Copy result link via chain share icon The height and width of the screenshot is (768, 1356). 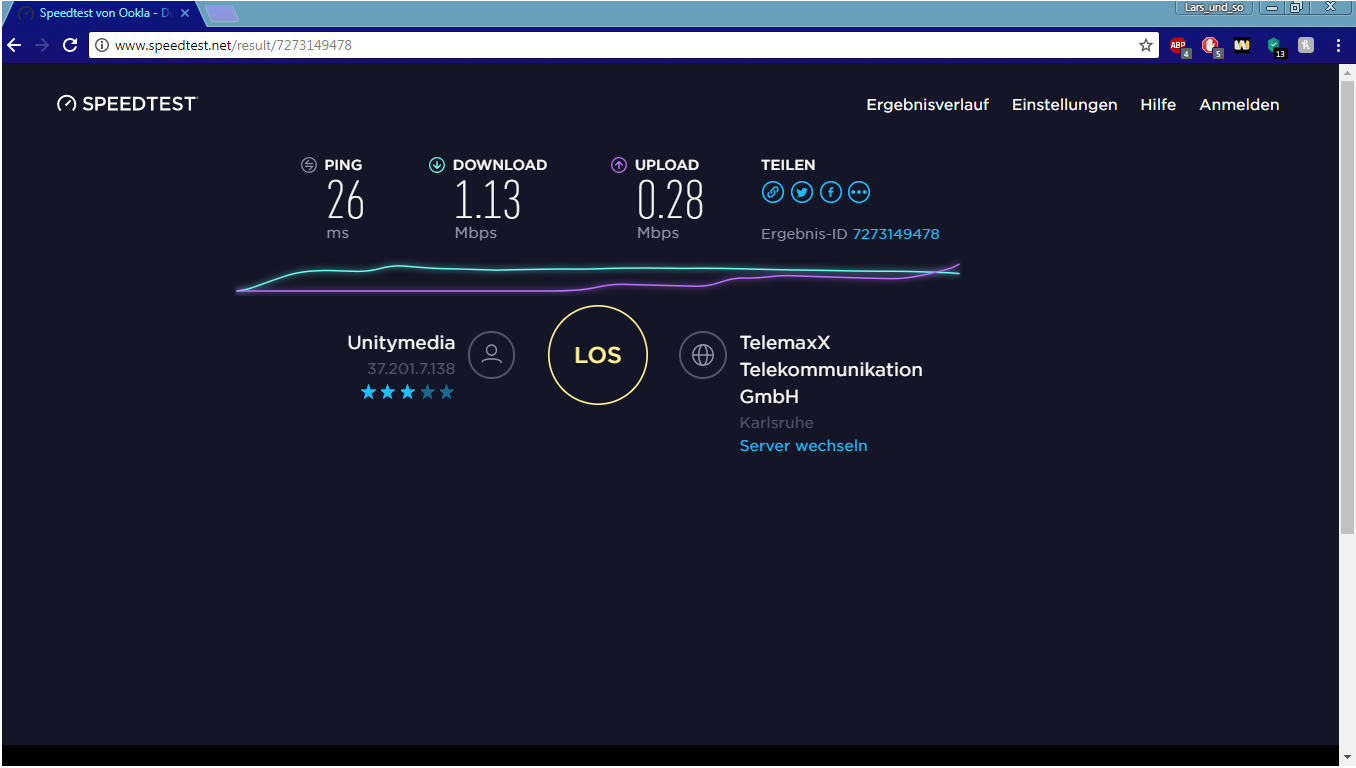tap(773, 192)
